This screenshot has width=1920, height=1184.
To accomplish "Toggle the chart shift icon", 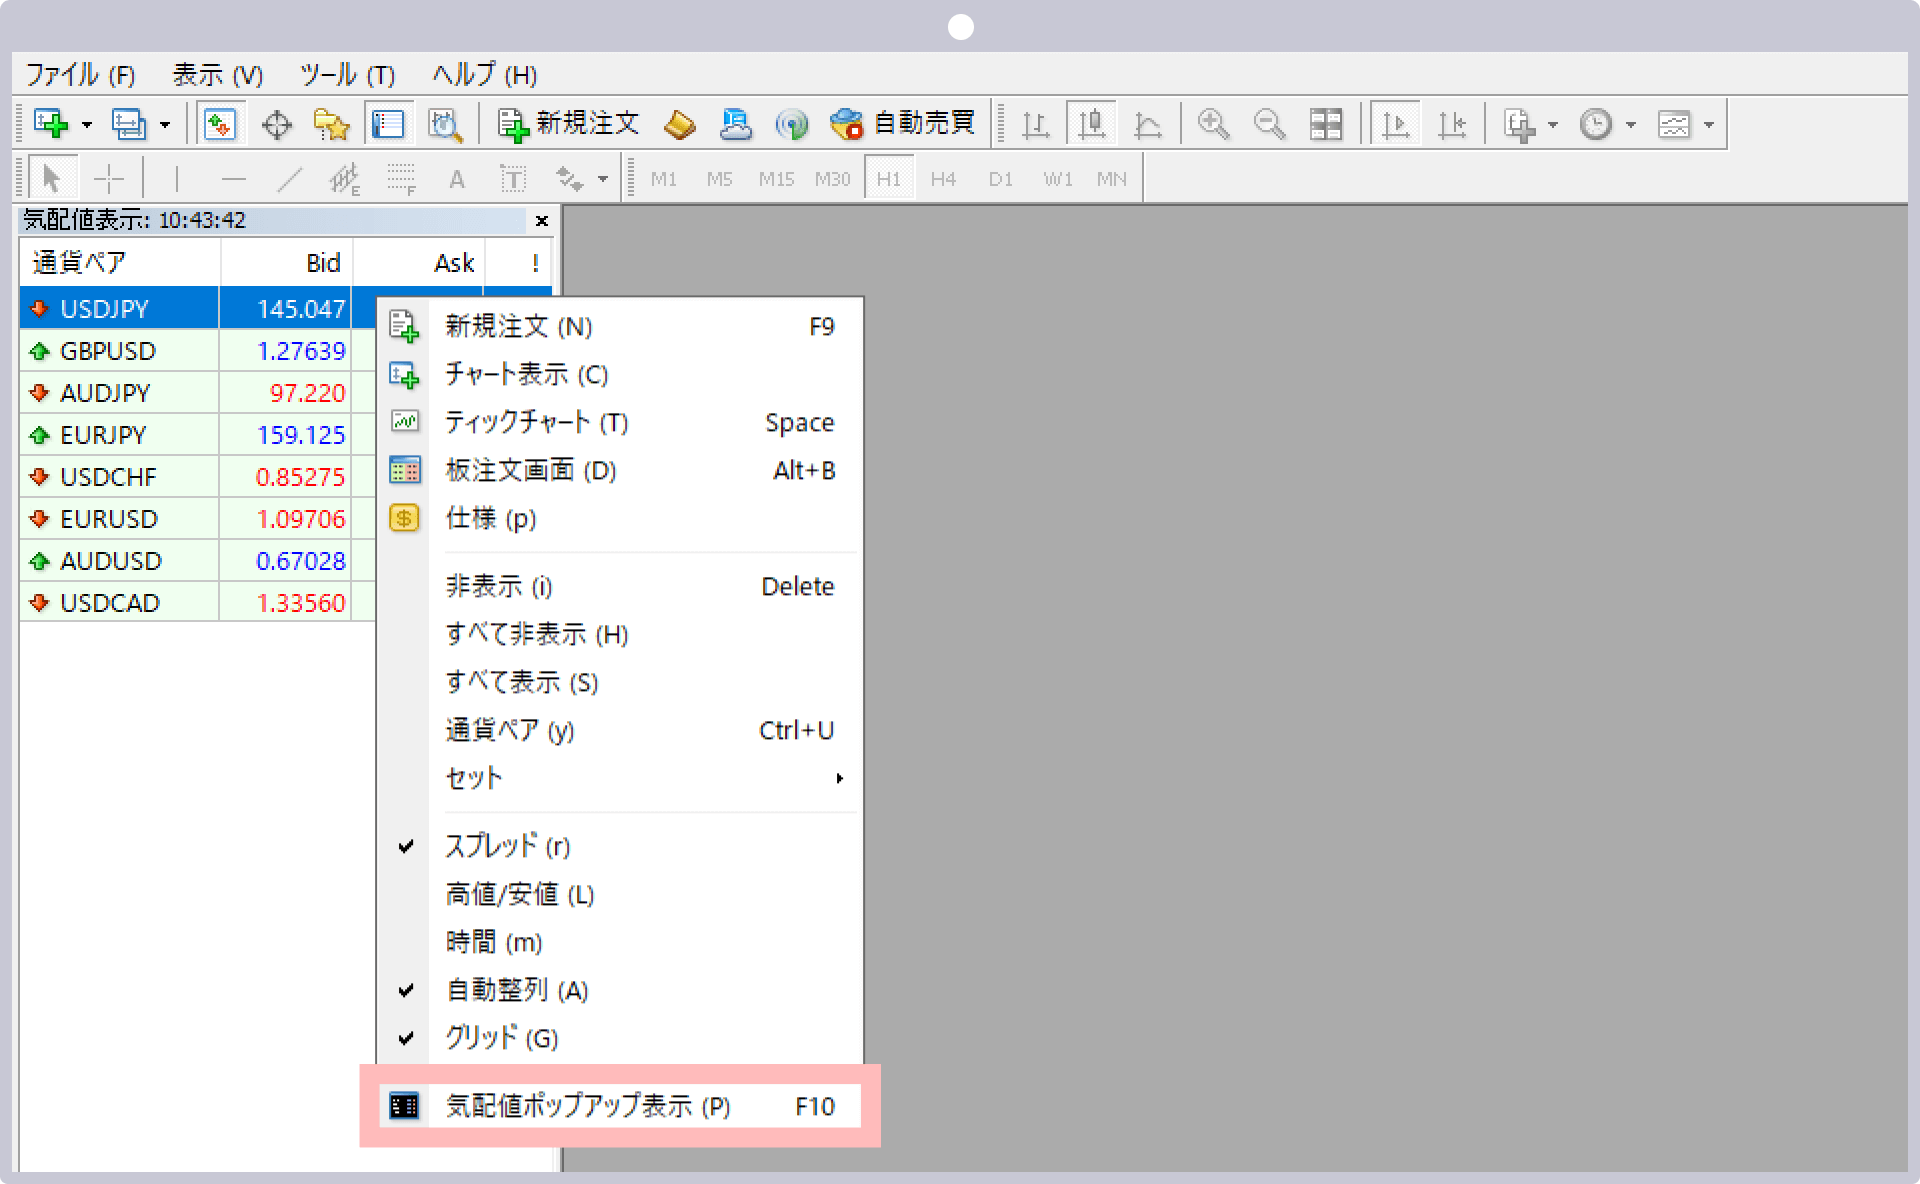I will coord(1451,124).
